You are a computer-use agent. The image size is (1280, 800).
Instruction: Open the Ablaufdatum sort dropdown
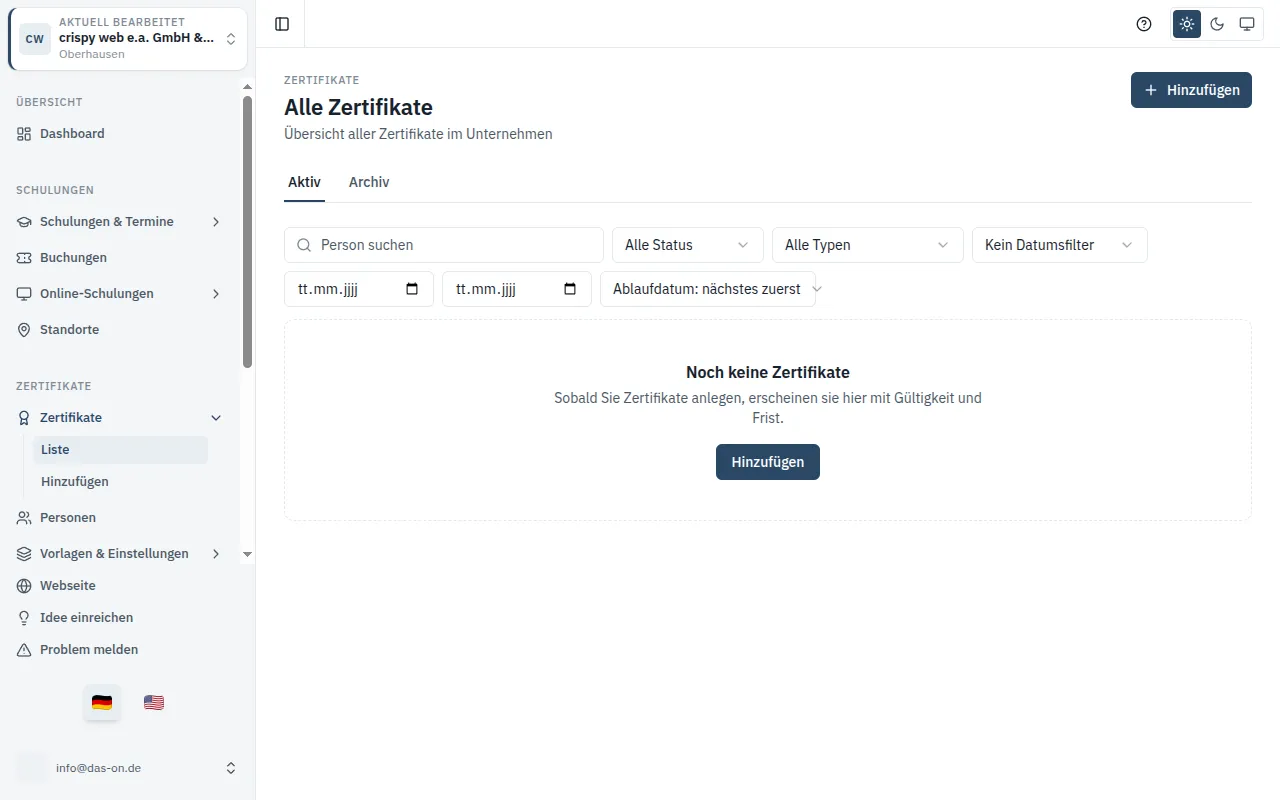tap(708, 289)
